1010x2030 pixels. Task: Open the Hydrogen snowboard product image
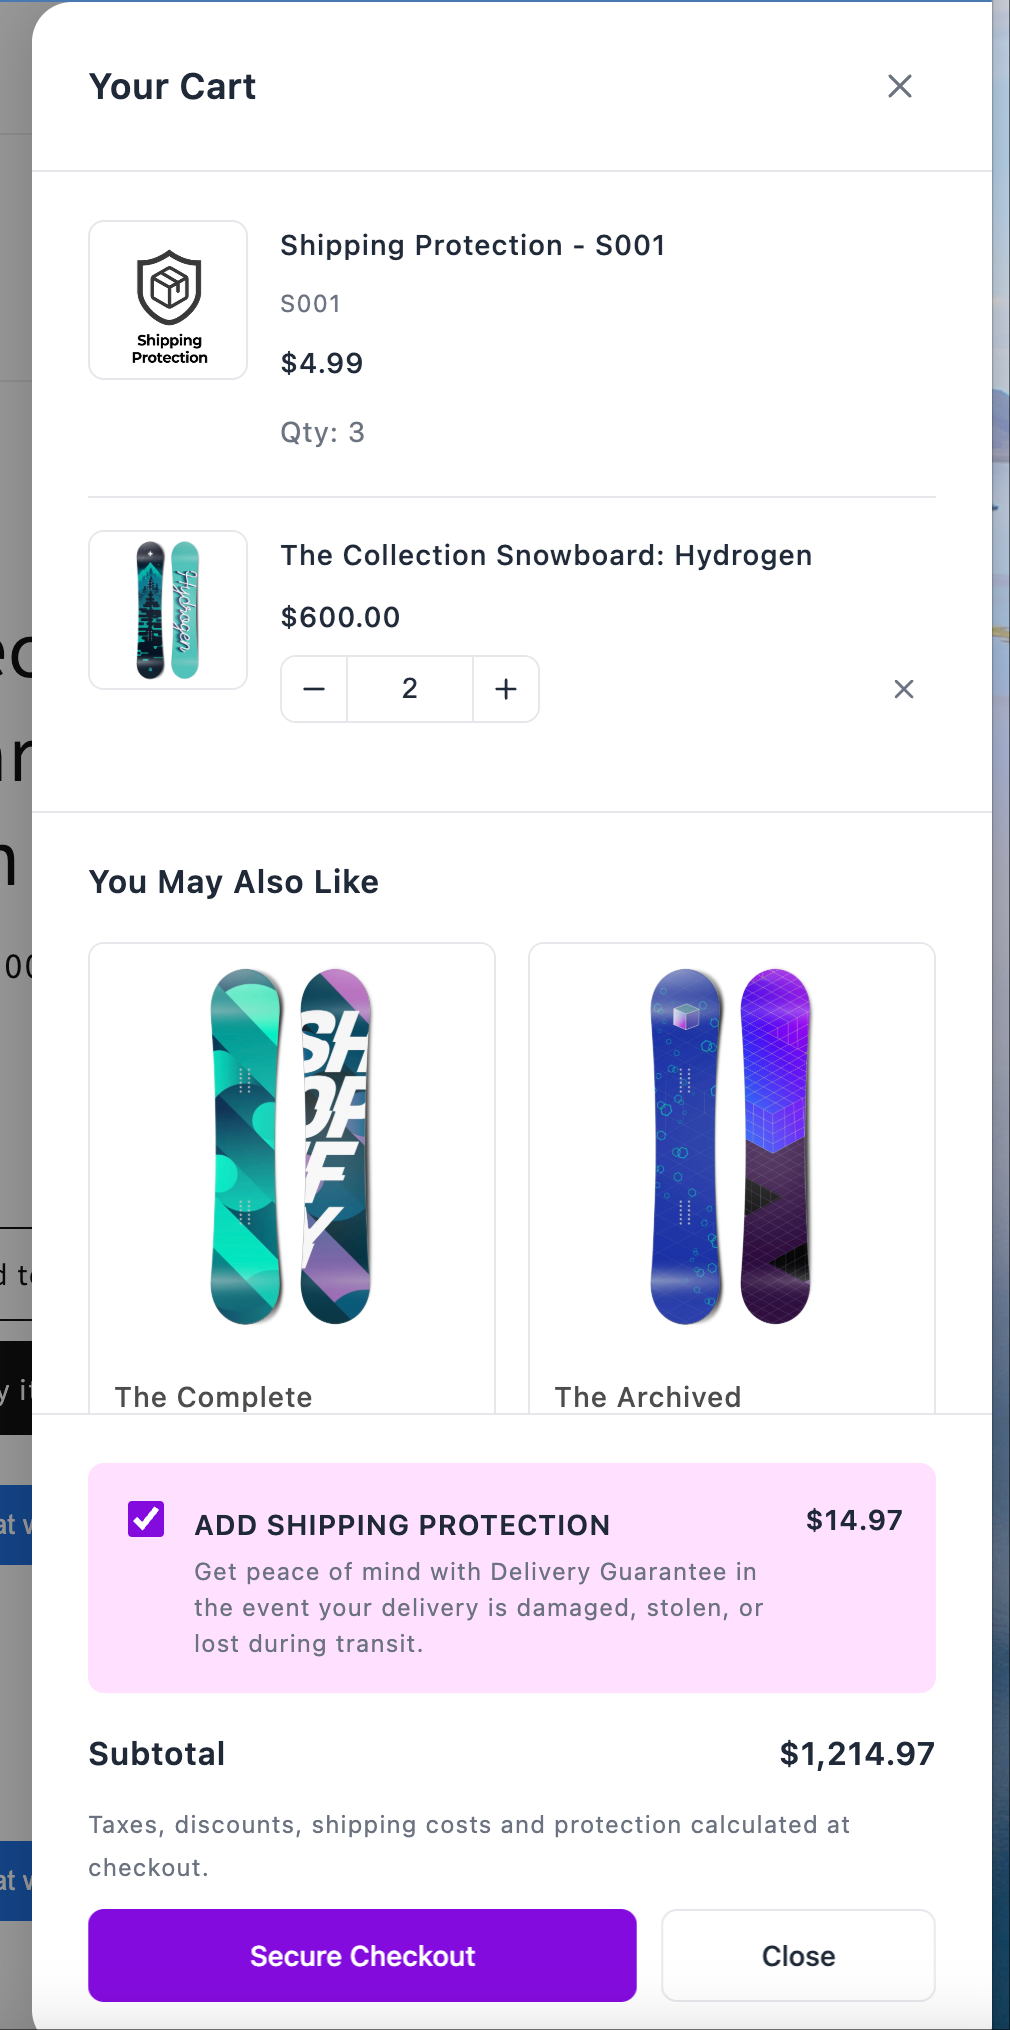pos(168,610)
